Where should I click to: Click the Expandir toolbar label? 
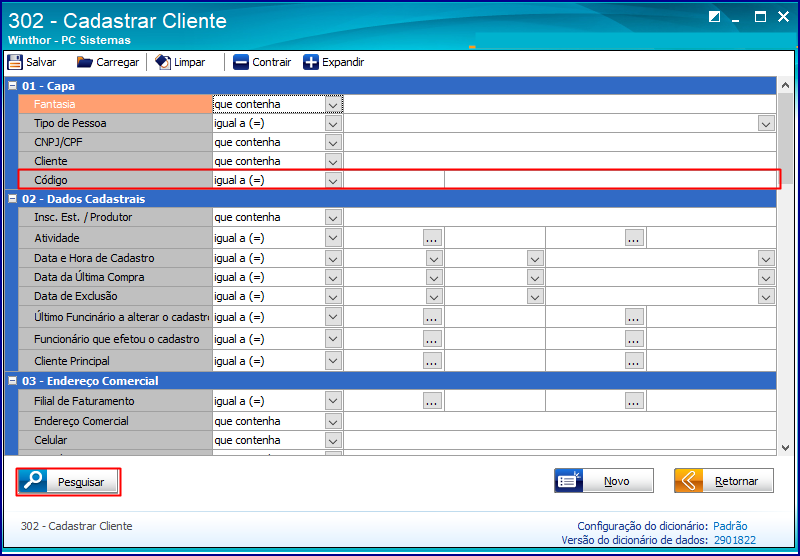pos(343,62)
